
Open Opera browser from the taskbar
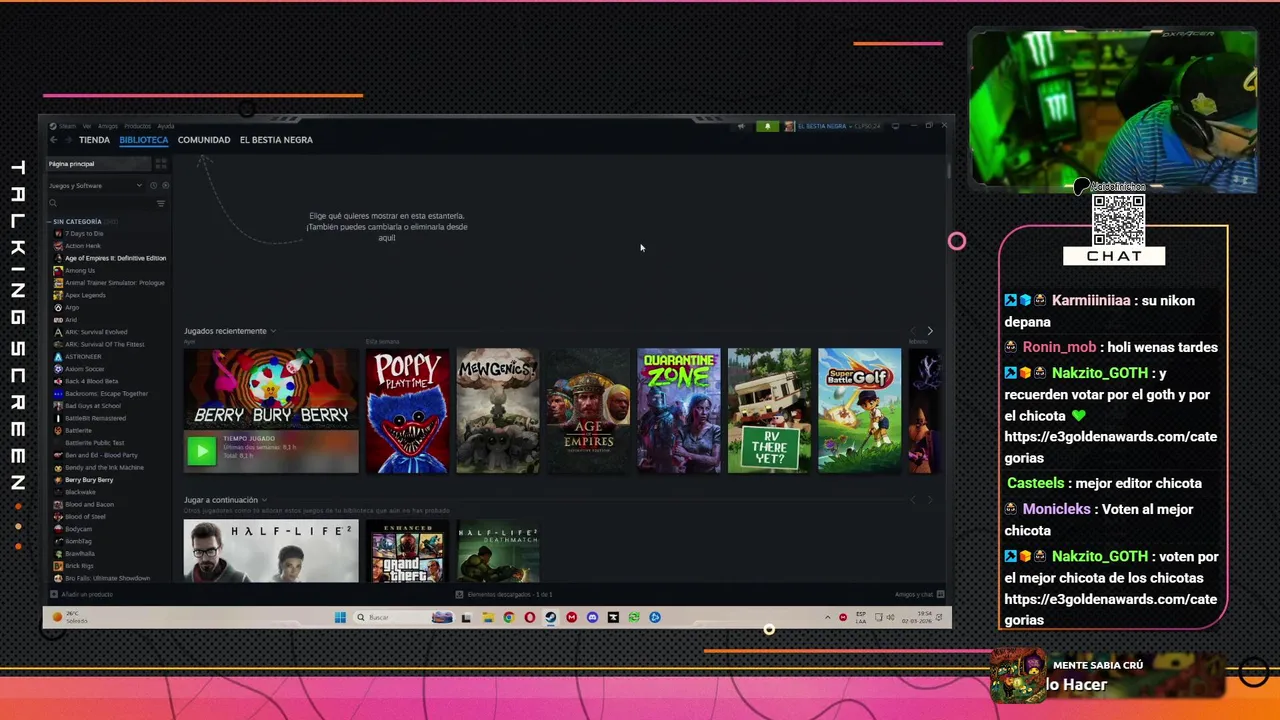530,617
